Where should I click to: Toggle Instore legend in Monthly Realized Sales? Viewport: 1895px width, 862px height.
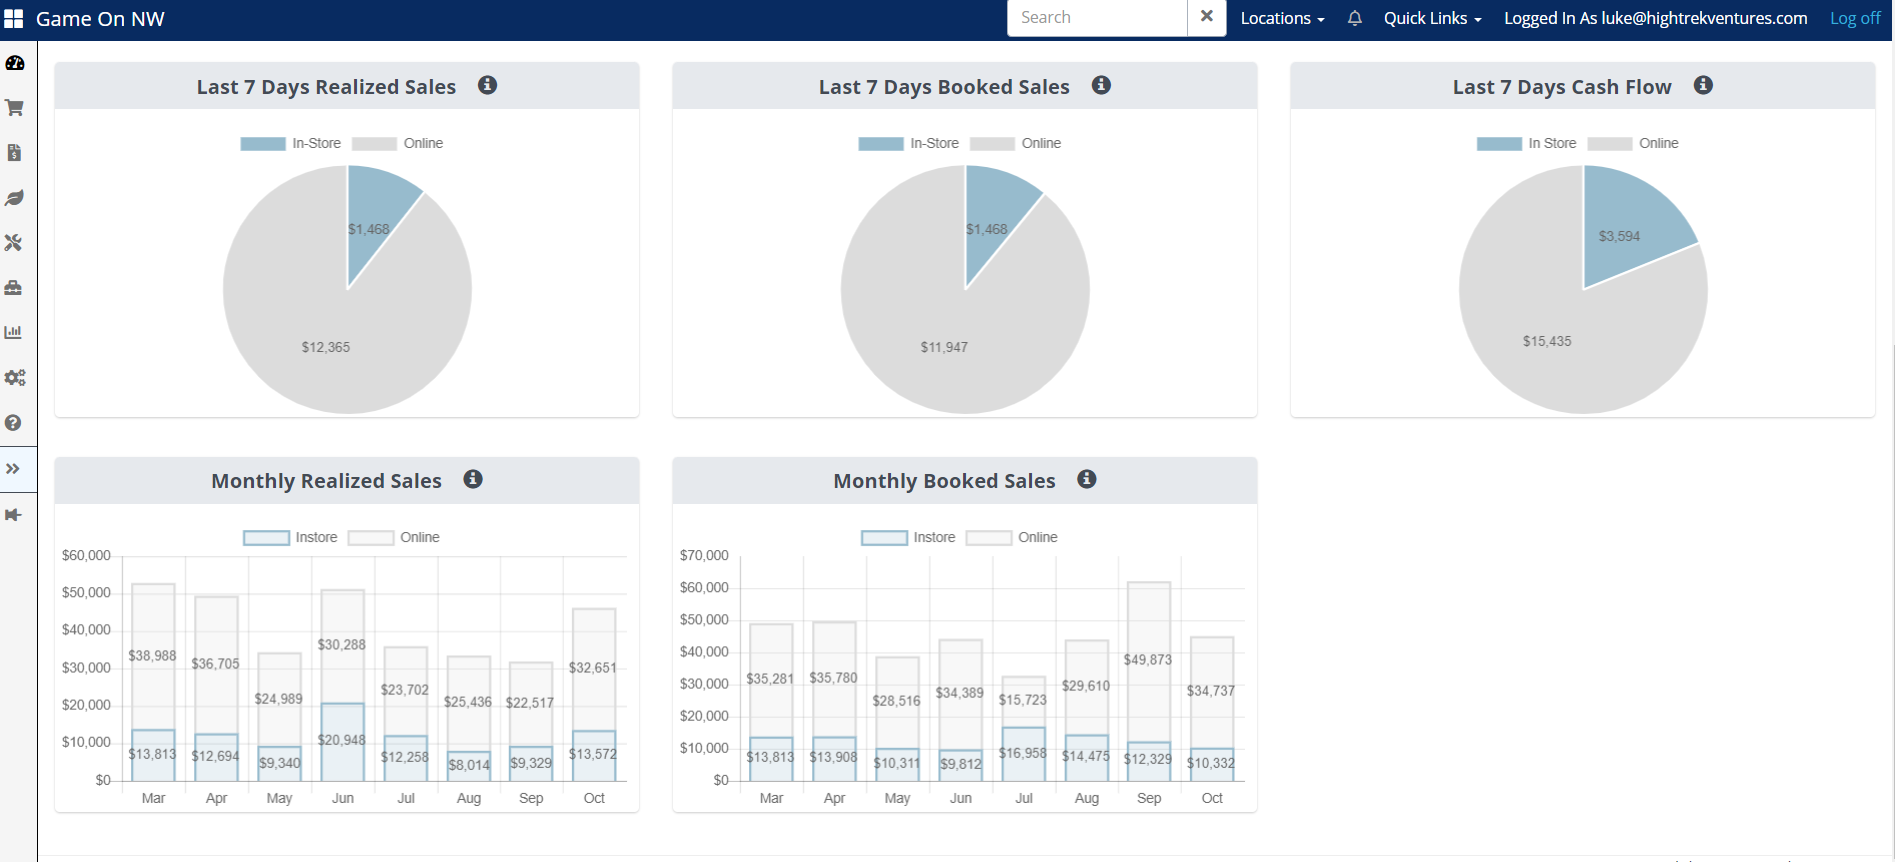pos(291,537)
